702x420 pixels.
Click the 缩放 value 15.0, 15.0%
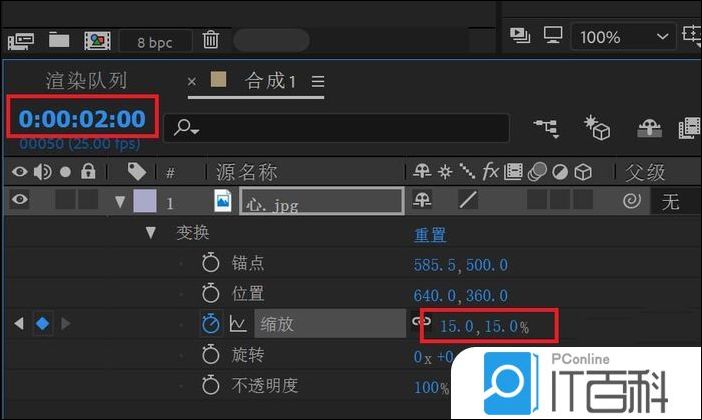pyautogui.click(x=484, y=326)
